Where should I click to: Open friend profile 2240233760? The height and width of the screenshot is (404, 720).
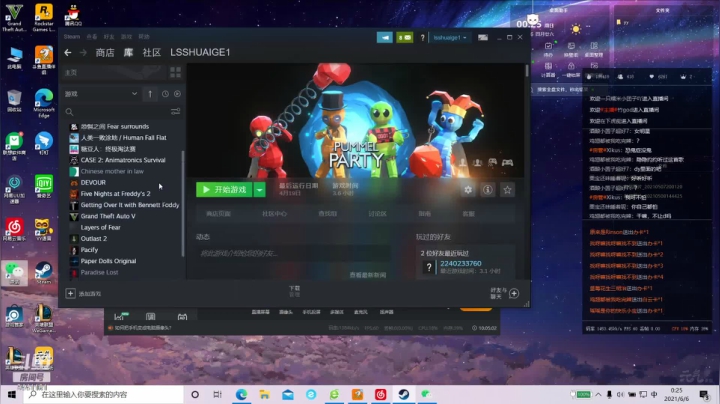point(461,264)
